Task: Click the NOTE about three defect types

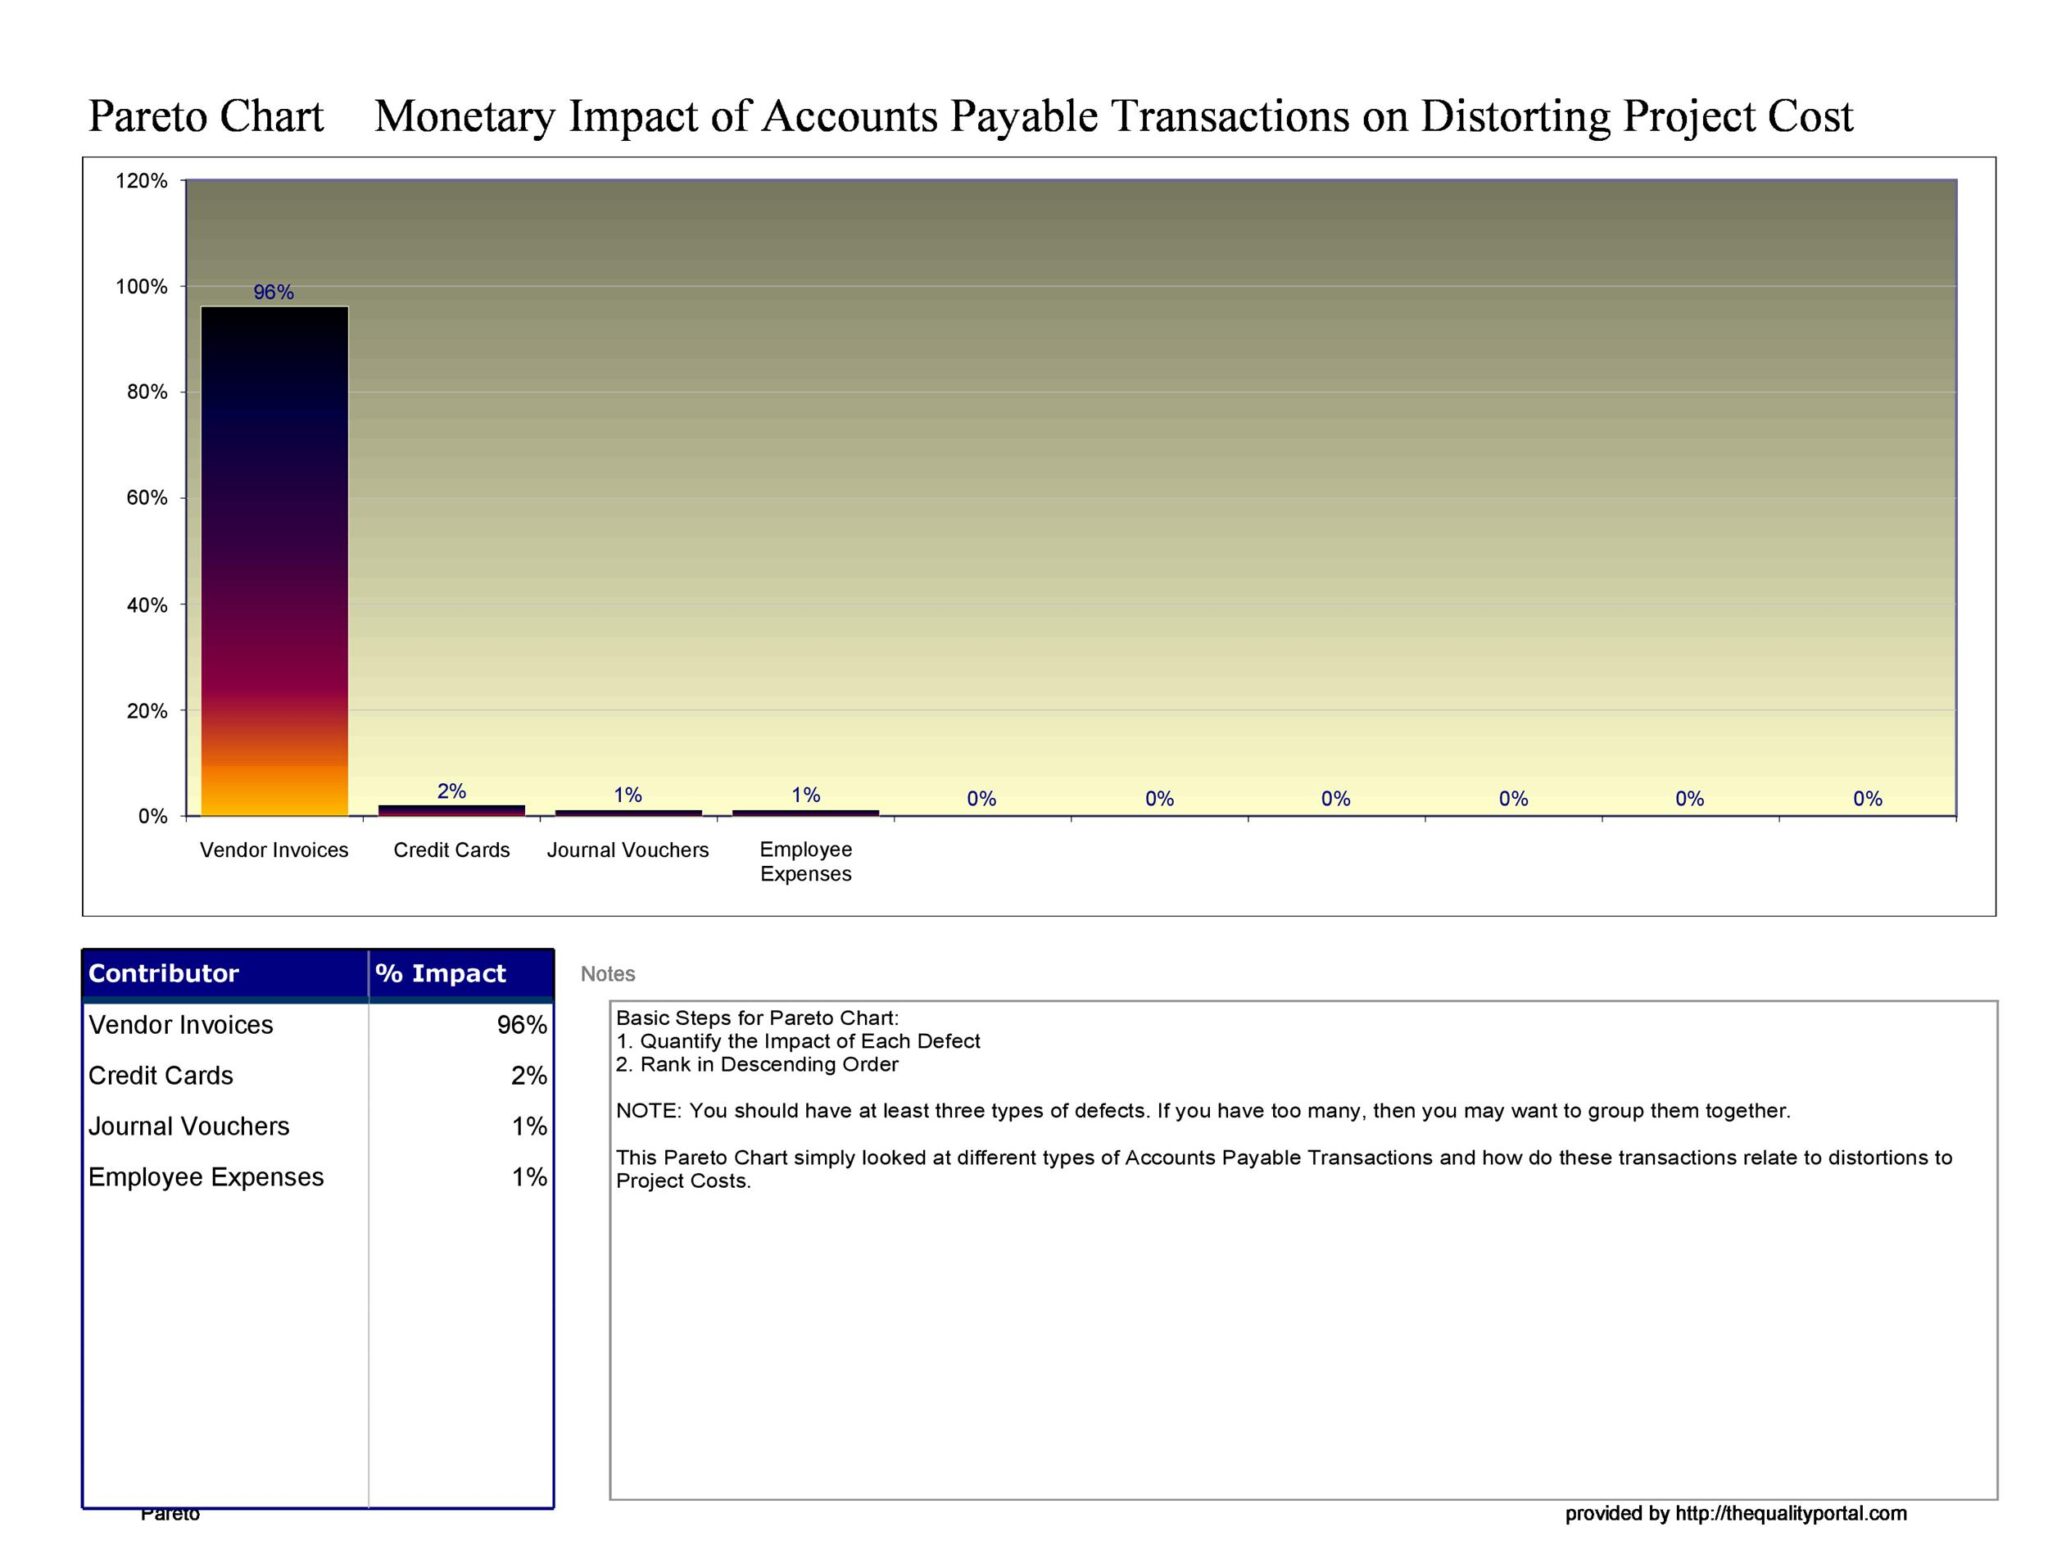Action: pos(1203,1111)
